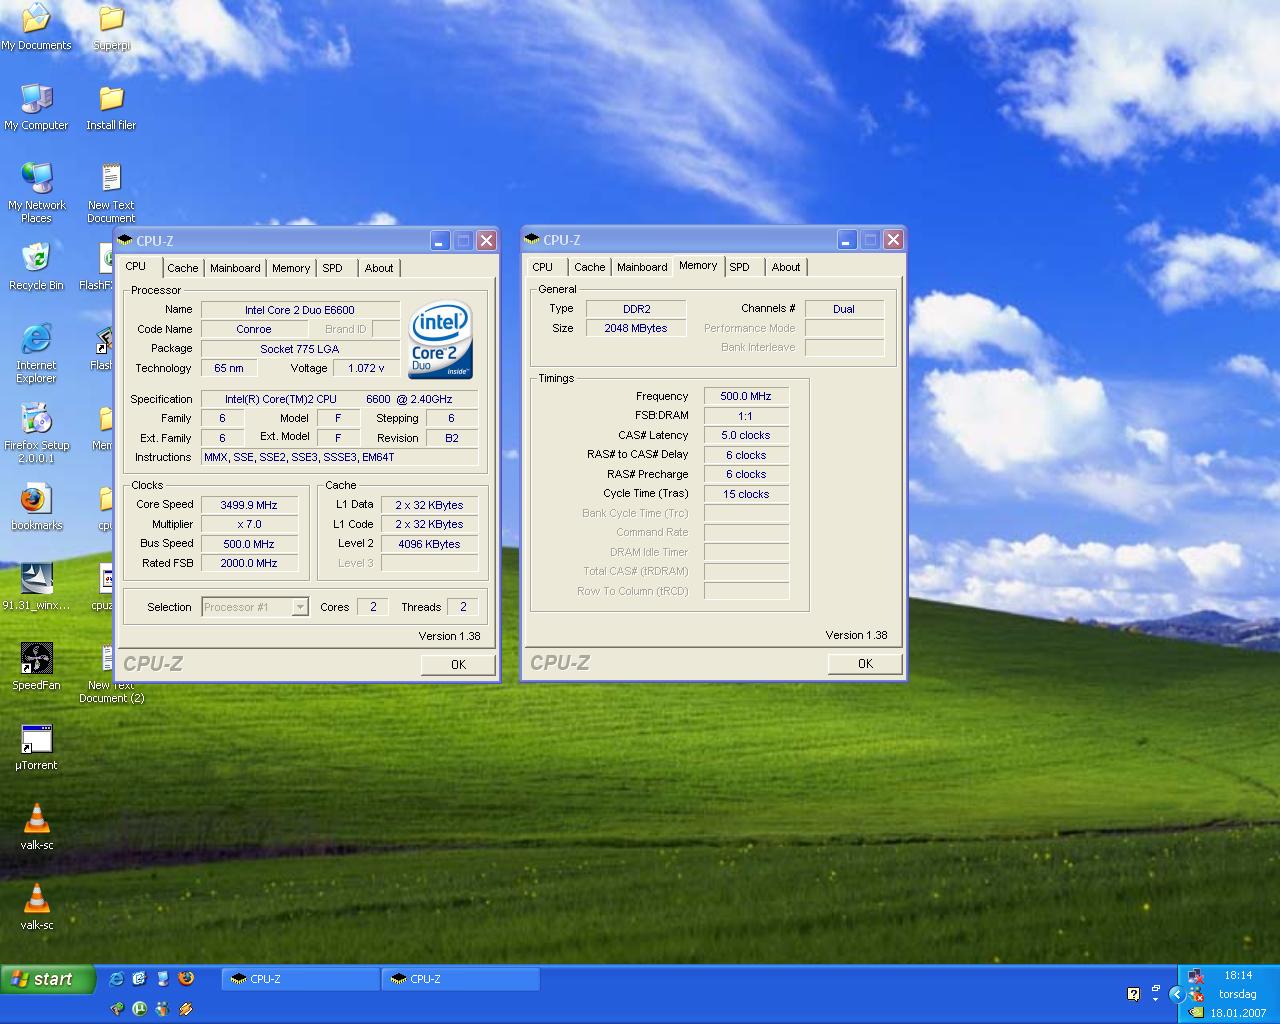The height and width of the screenshot is (1024, 1280).
Task: Close the right CPU-Z Memory window
Action: click(x=893, y=239)
